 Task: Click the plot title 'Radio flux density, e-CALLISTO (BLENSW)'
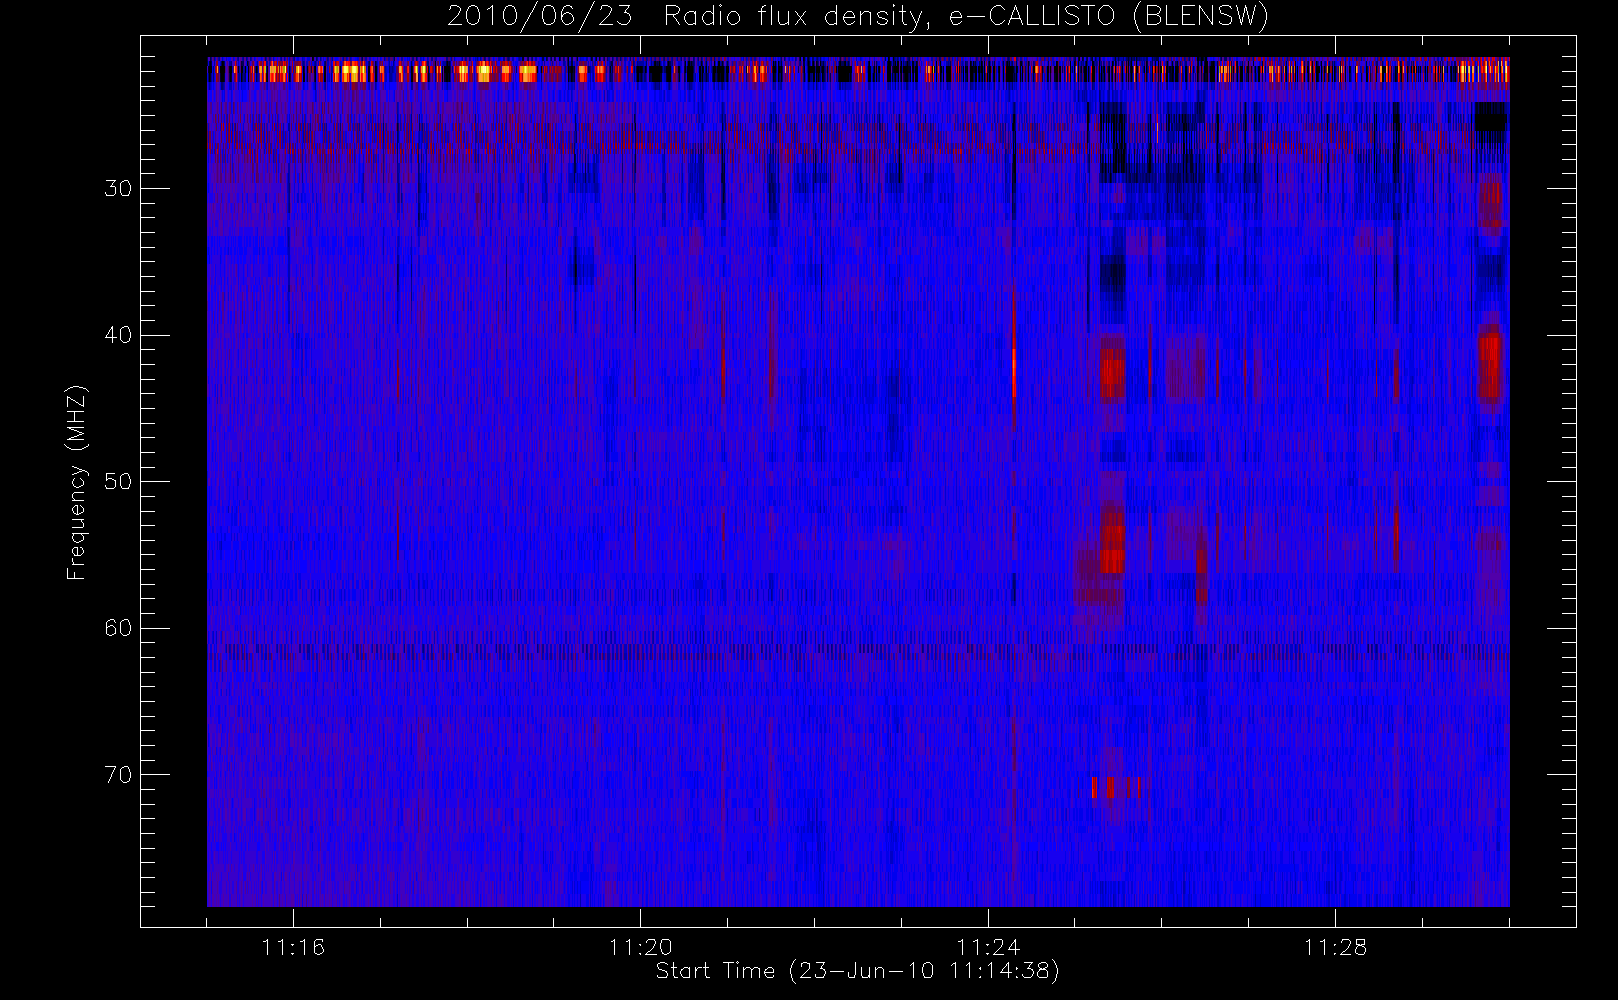point(966,17)
